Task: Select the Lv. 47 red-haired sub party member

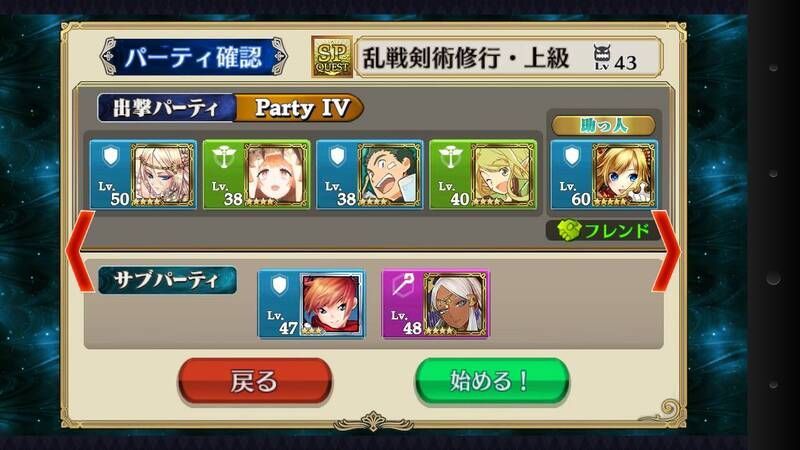Action: click(312, 305)
